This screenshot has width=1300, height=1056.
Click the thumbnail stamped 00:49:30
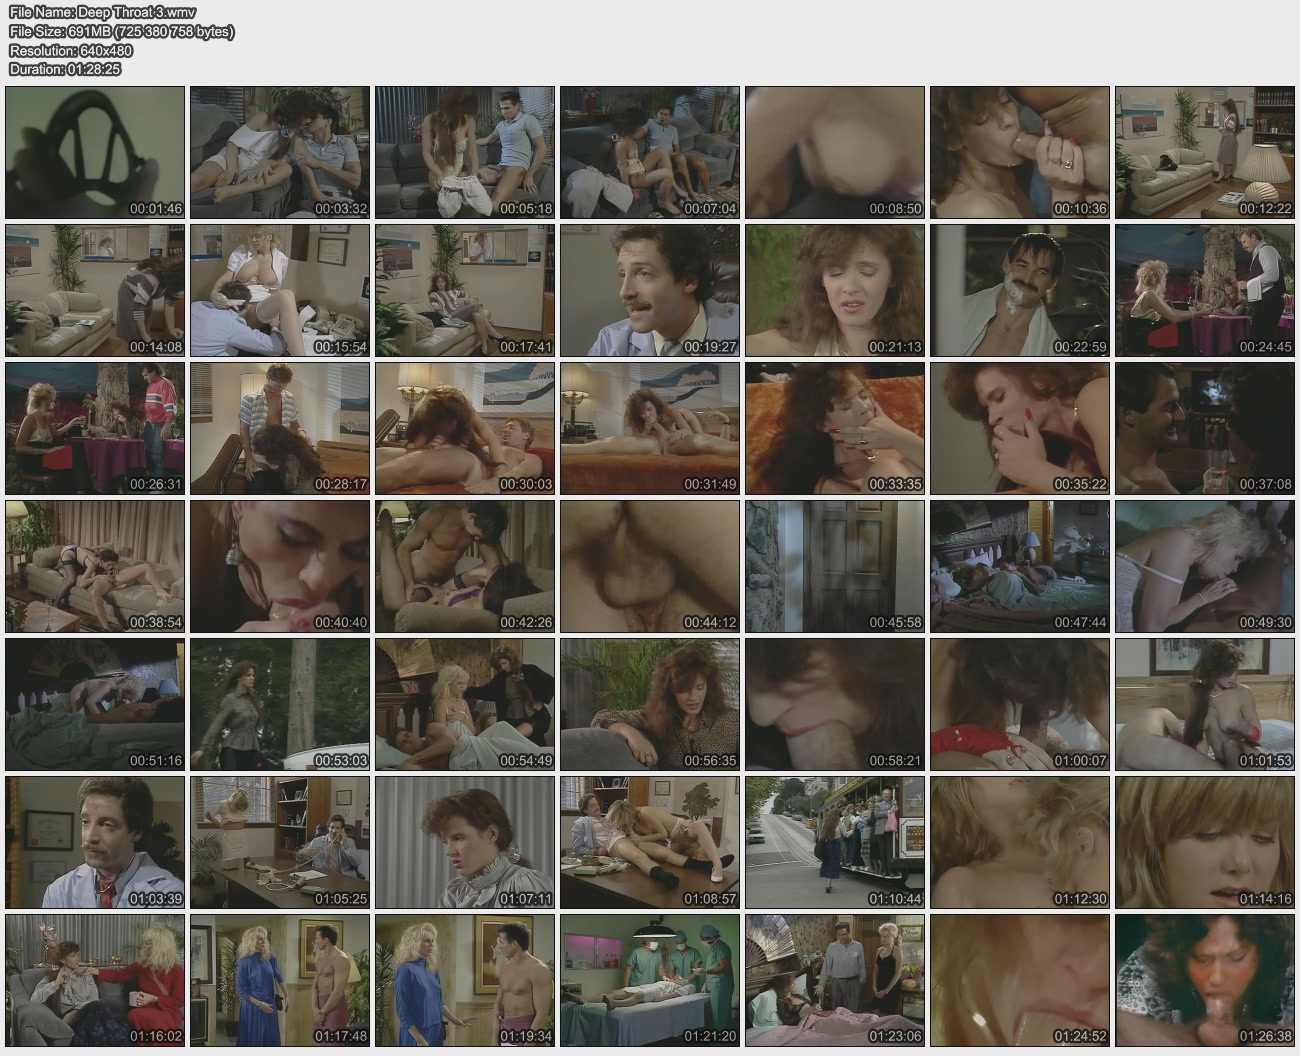(x=1205, y=566)
